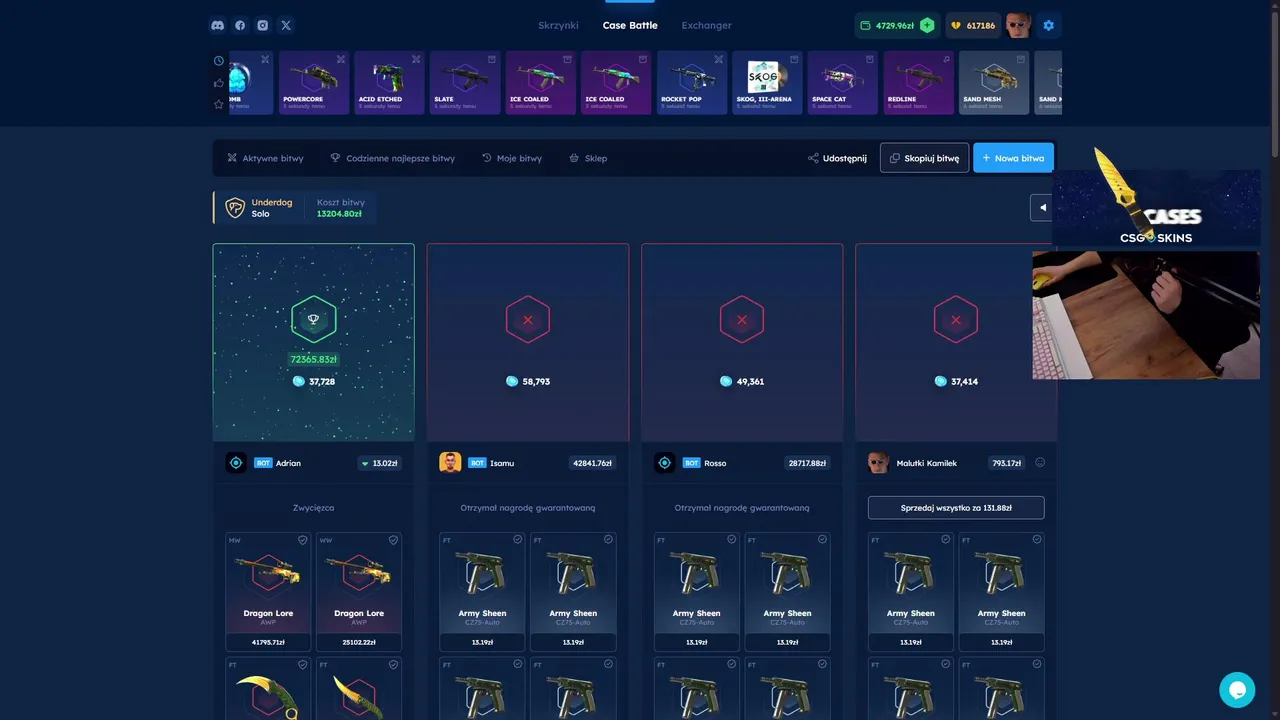The height and width of the screenshot is (720, 1280).
Task: Click the green plus deposit icon
Action: click(x=927, y=25)
